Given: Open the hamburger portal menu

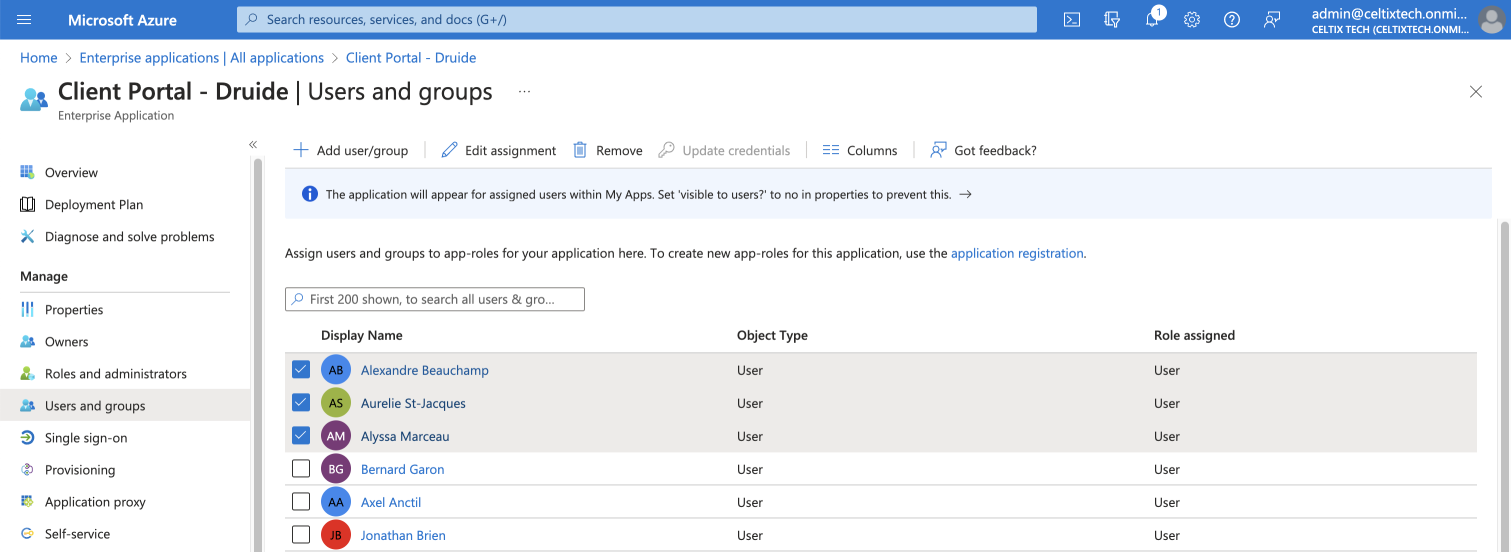Looking at the screenshot, I should point(25,19).
